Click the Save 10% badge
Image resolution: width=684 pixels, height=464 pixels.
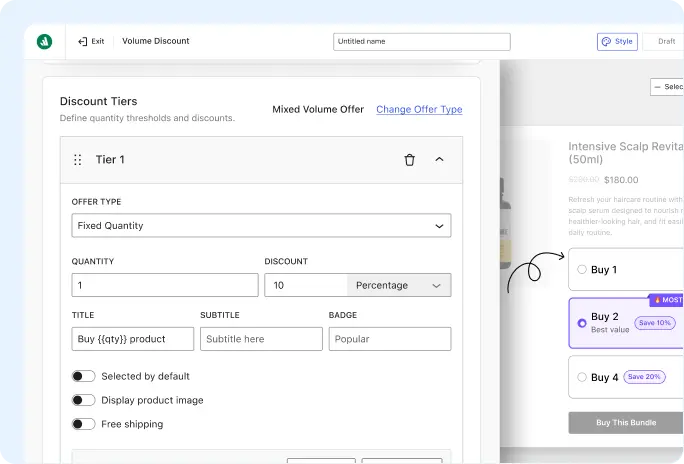(655, 323)
